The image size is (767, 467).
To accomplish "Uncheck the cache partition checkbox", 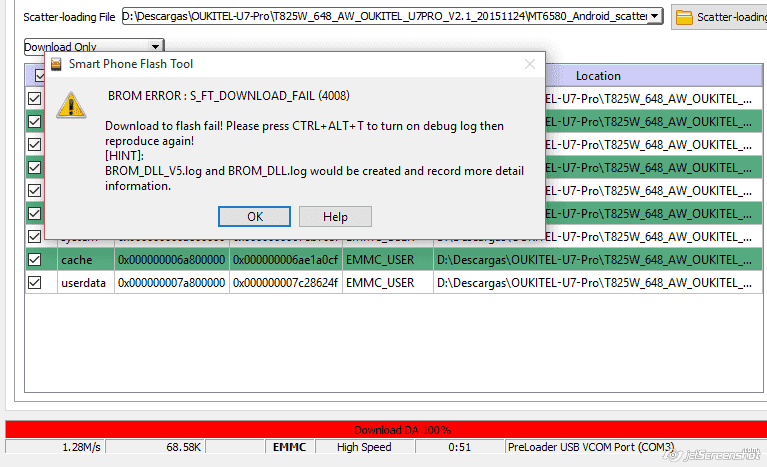I will (x=34, y=259).
